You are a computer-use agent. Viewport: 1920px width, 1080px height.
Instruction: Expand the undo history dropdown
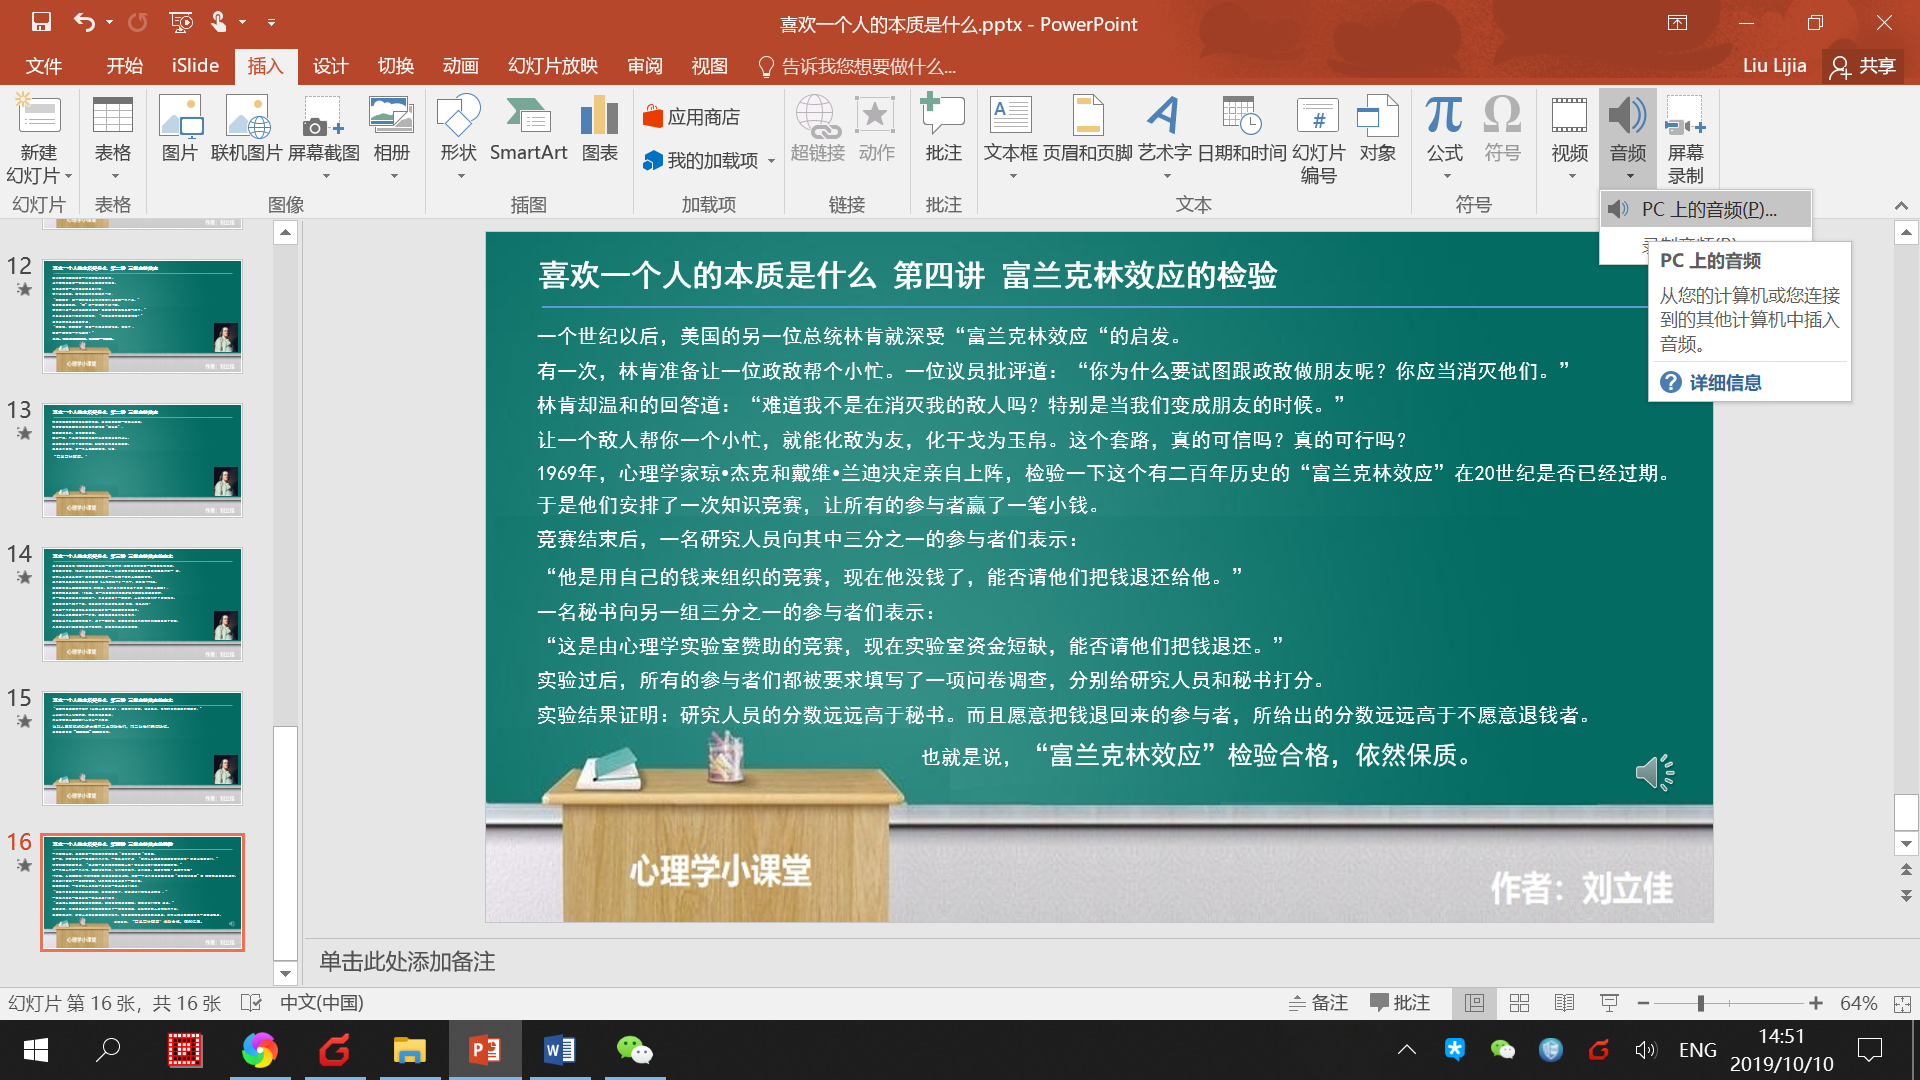109,22
